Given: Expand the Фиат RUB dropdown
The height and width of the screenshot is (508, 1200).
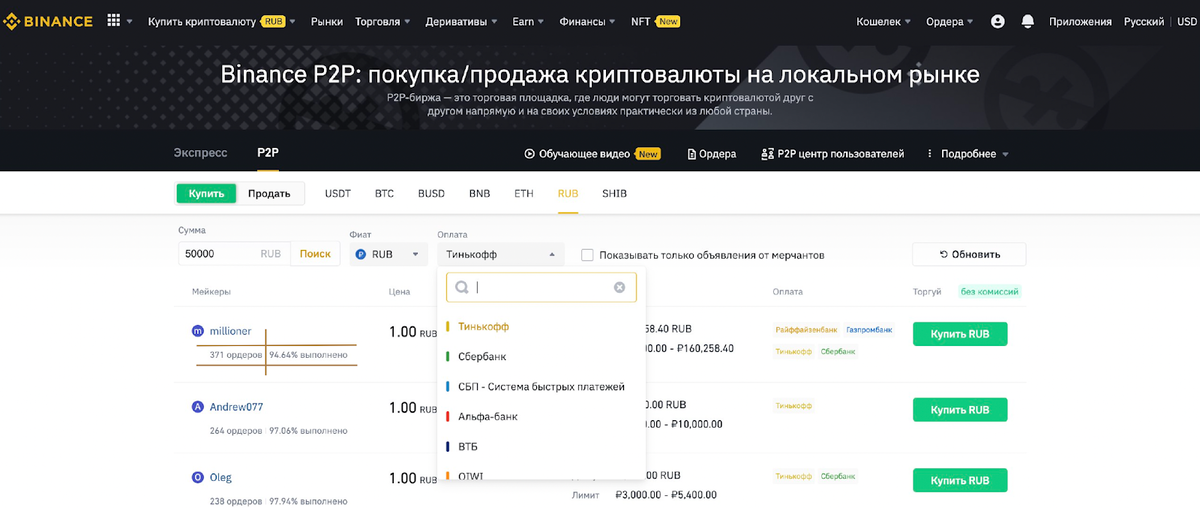Looking at the screenshot, I should tap(388, 254).
